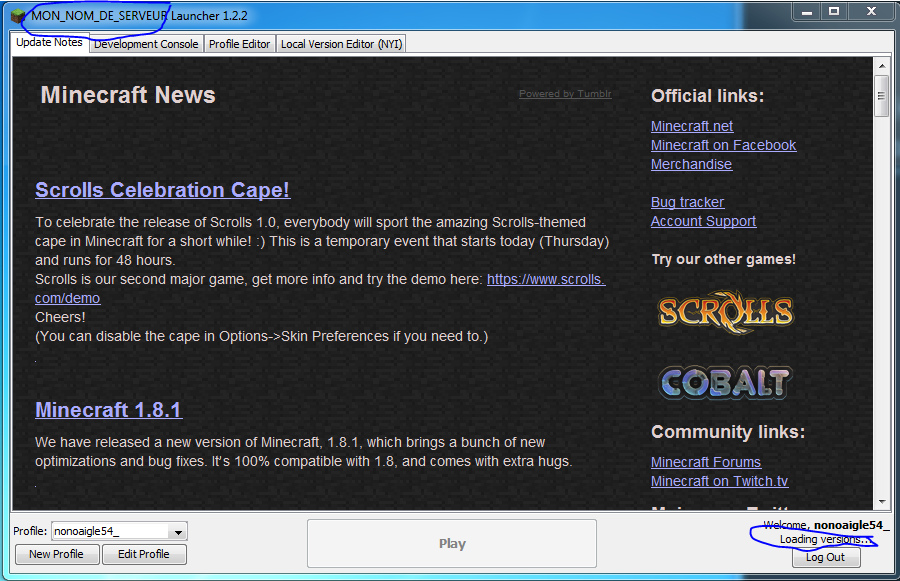Open the Local Version Editor (NYI) tab

(x=342, y=44)
